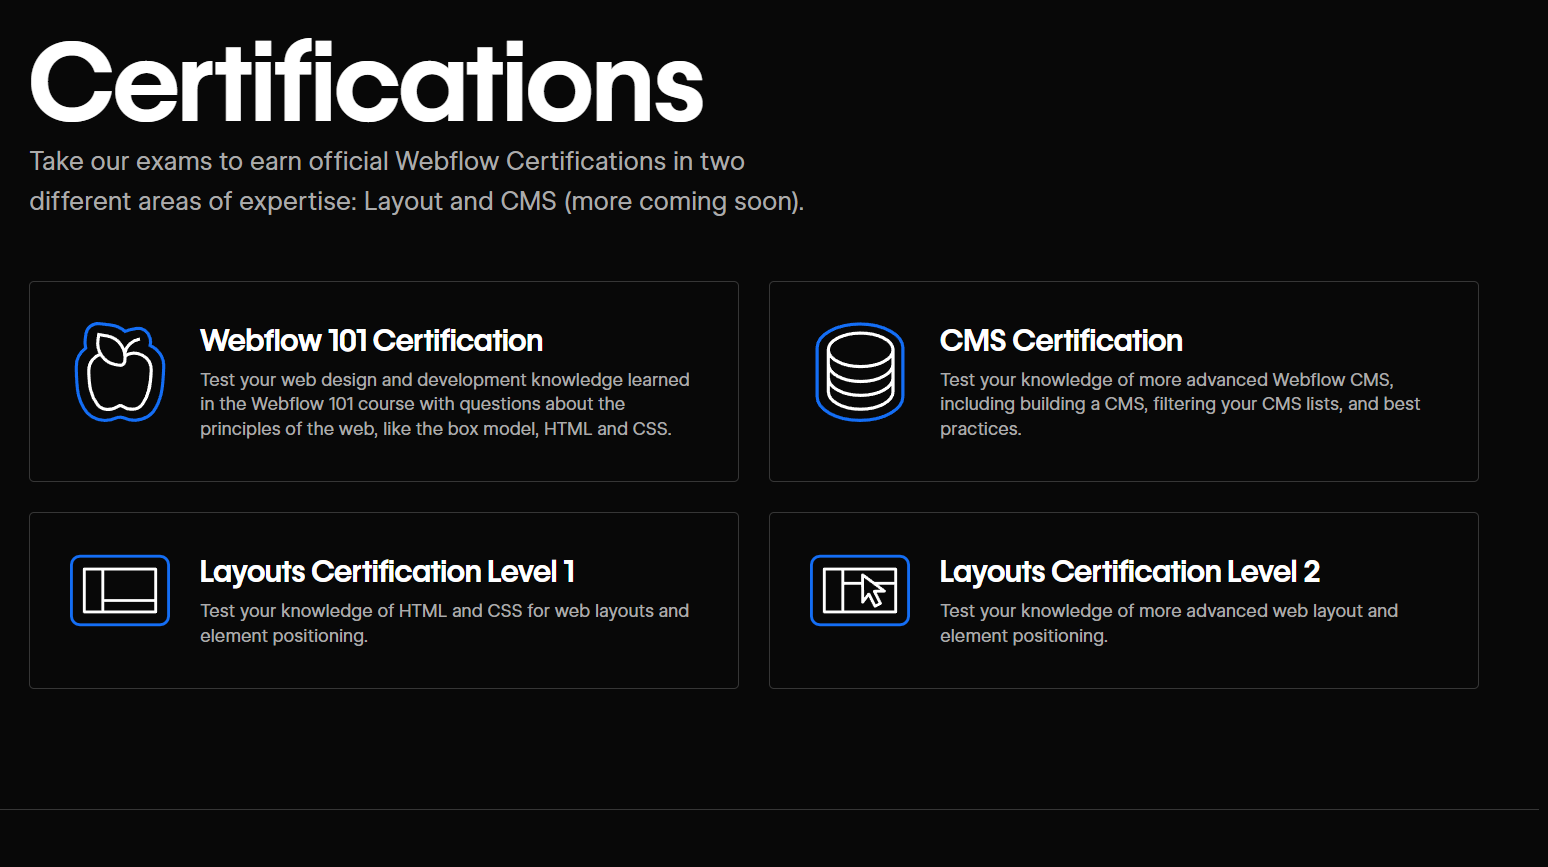Click the layout cursor icon for Level 2
The image size is (1548, 867).
coord(860,590)
